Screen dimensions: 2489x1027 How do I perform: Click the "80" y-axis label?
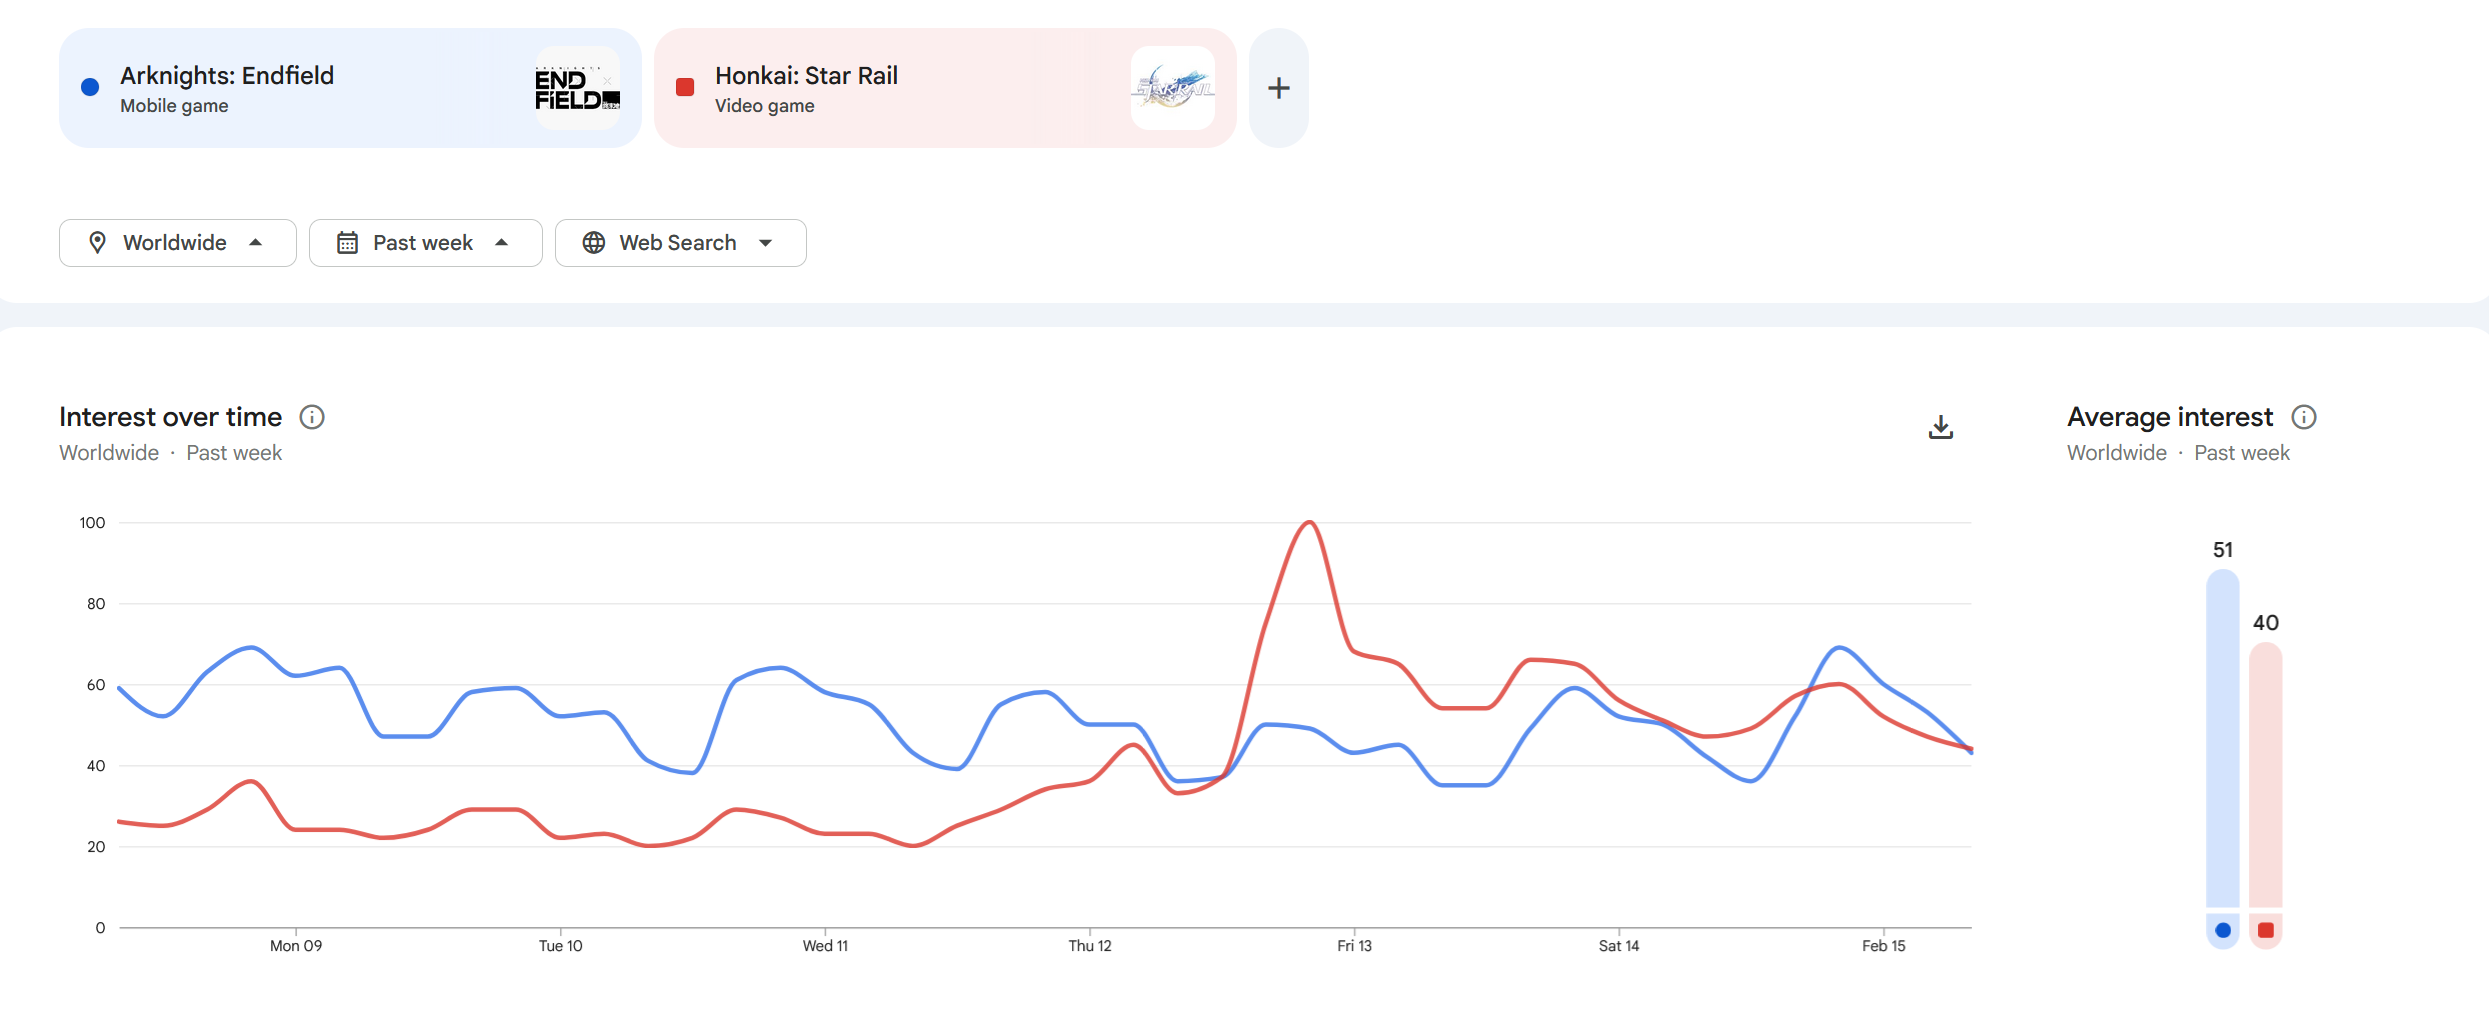[x=96, y=604]
